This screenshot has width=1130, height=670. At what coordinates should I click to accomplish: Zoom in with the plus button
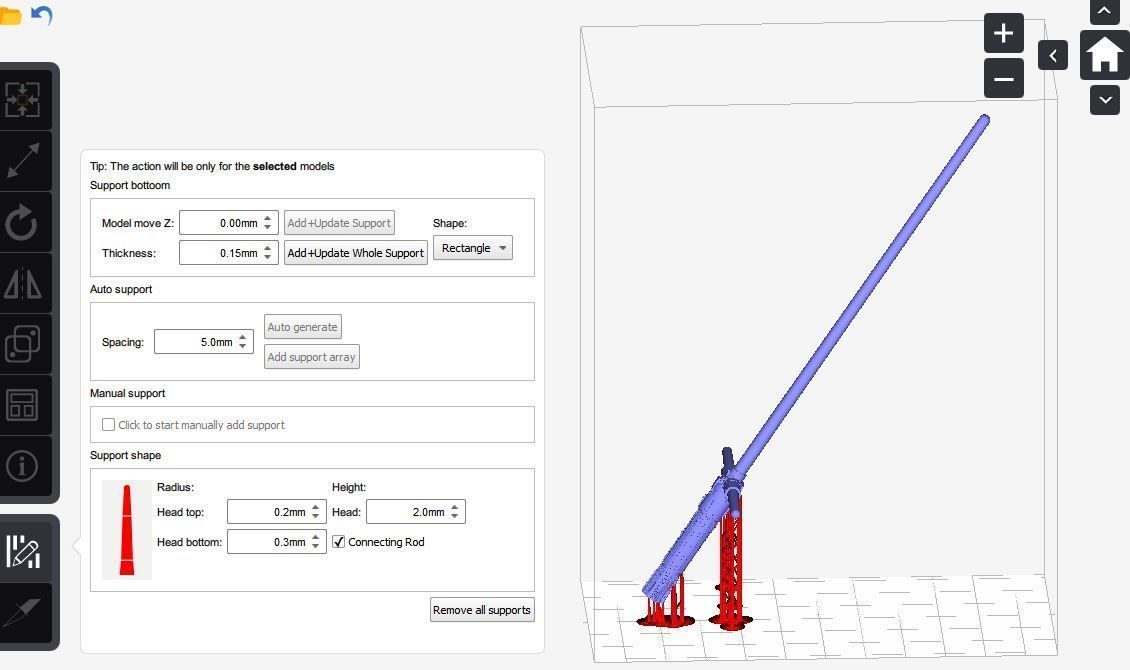[1003, 33]
